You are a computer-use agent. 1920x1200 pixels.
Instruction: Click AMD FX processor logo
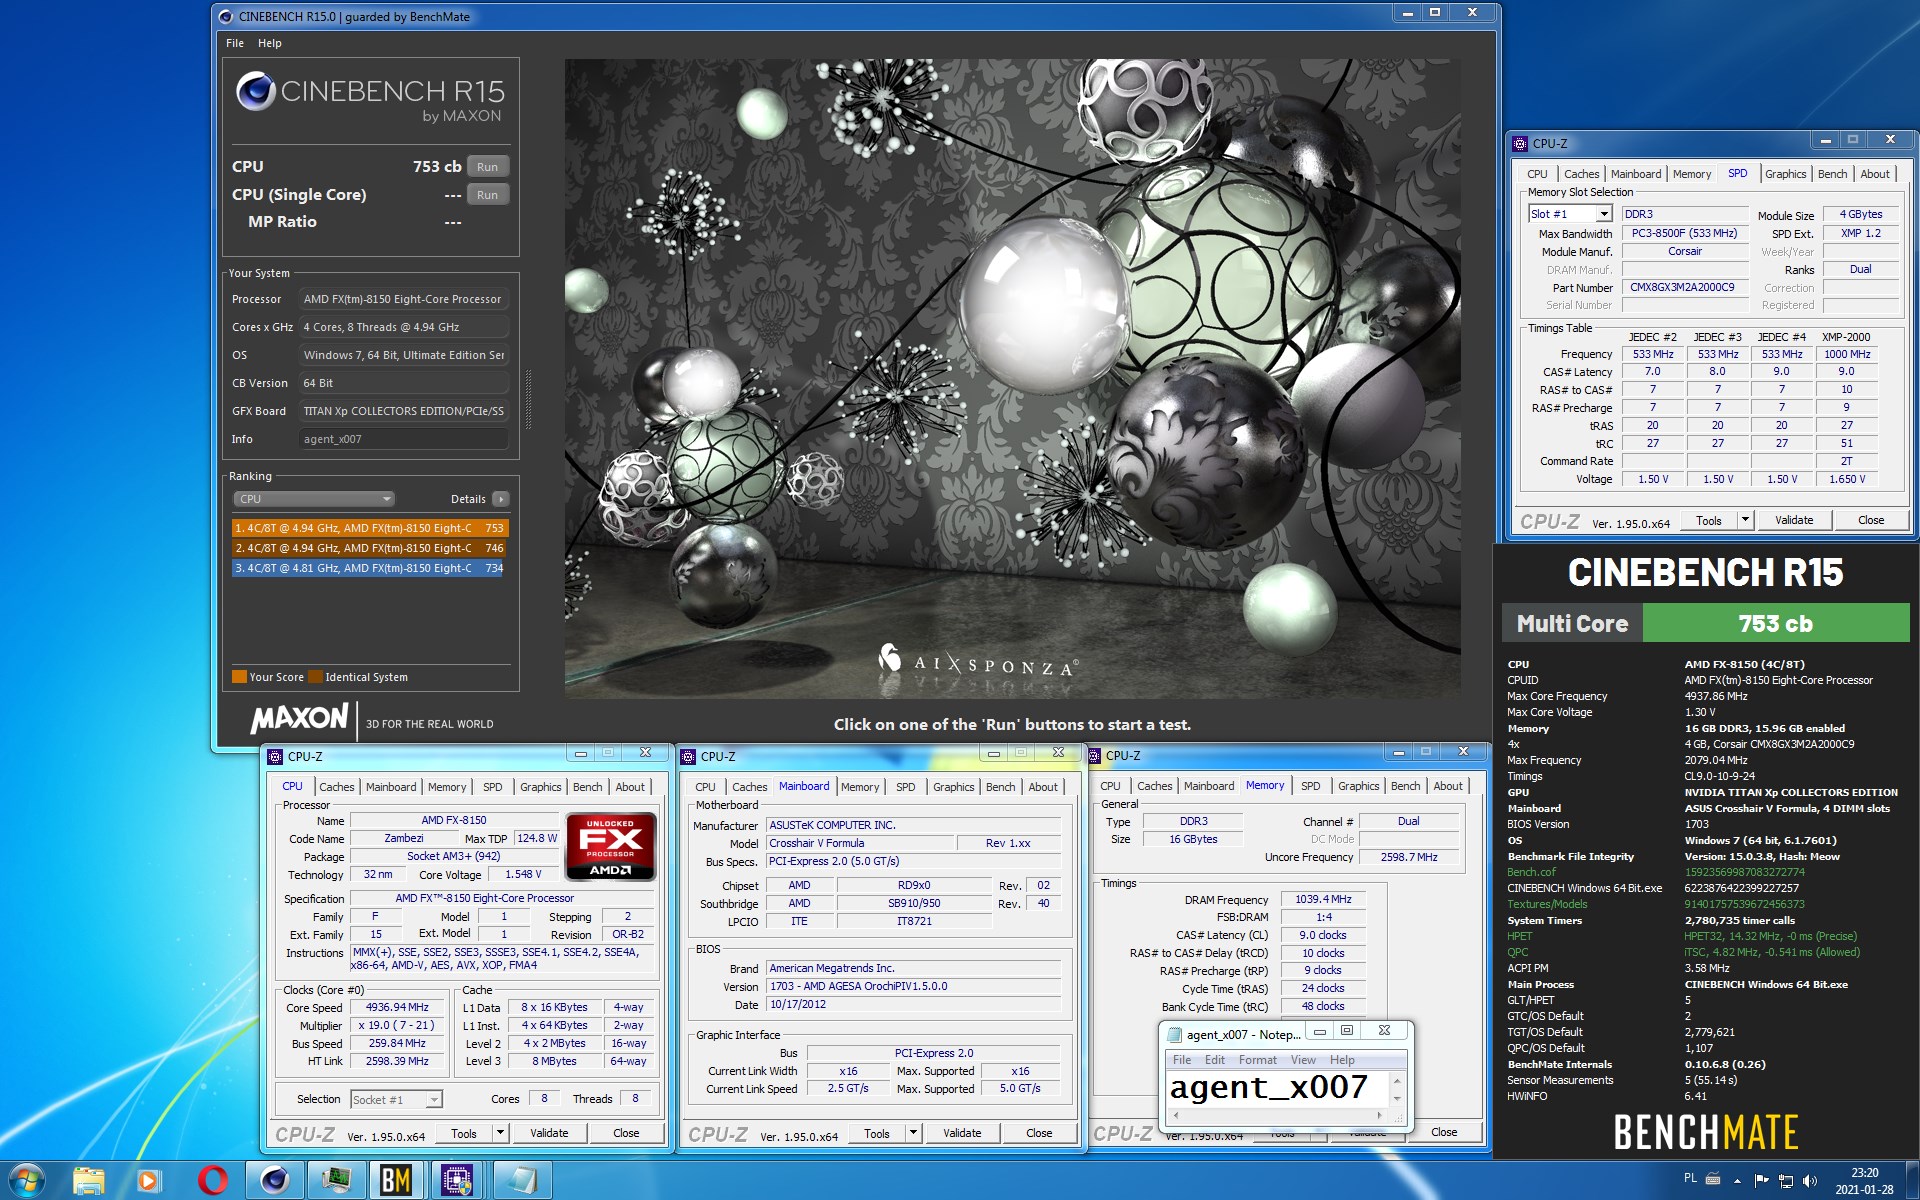point(610,846)
